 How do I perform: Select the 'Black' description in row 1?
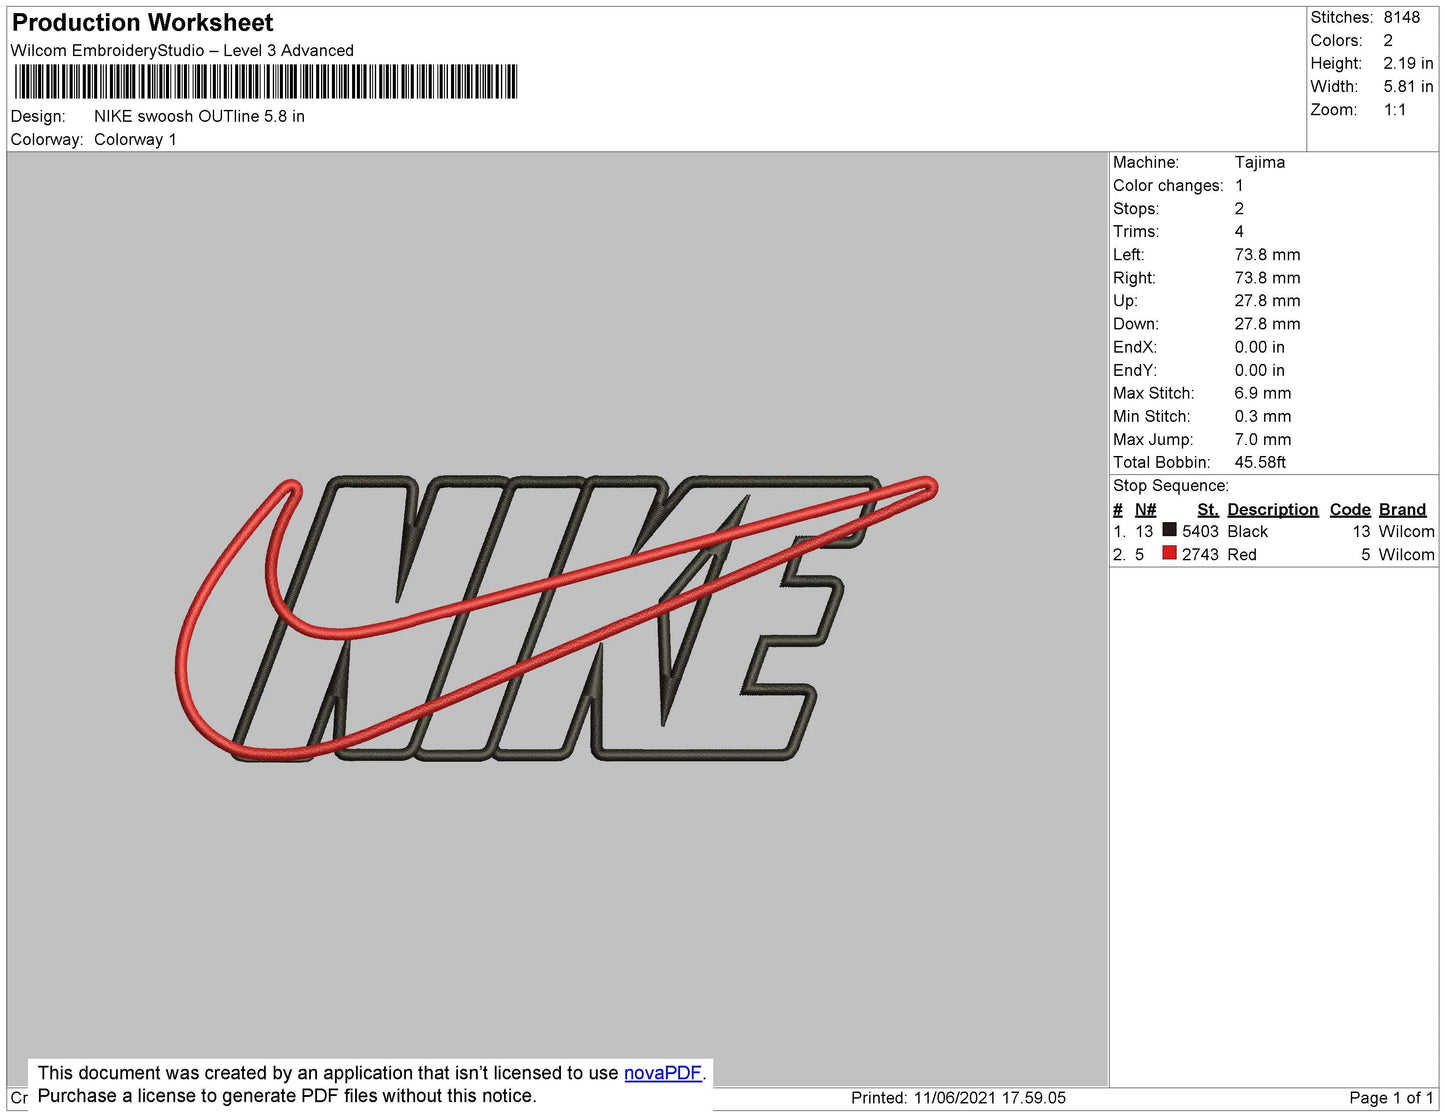tap(1247, 531)
